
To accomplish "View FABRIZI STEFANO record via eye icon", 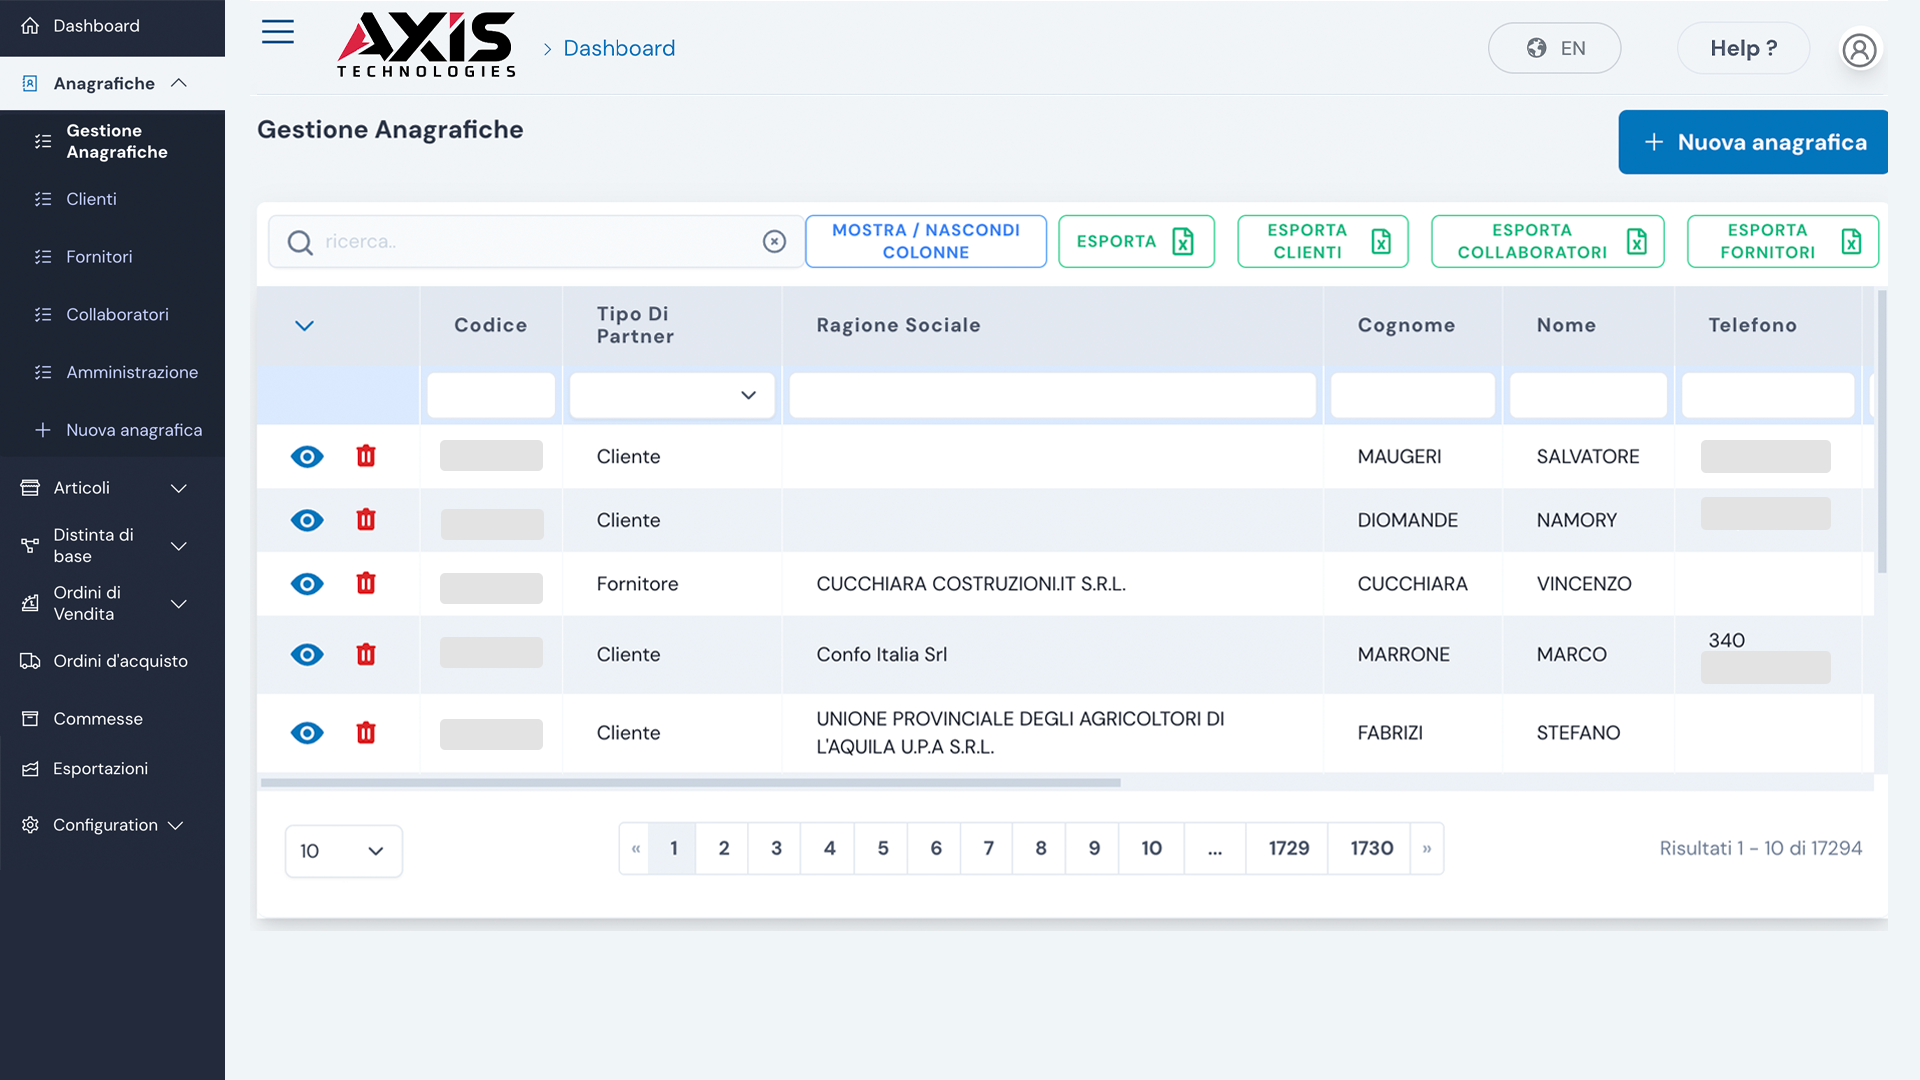I will pos(307,733).
